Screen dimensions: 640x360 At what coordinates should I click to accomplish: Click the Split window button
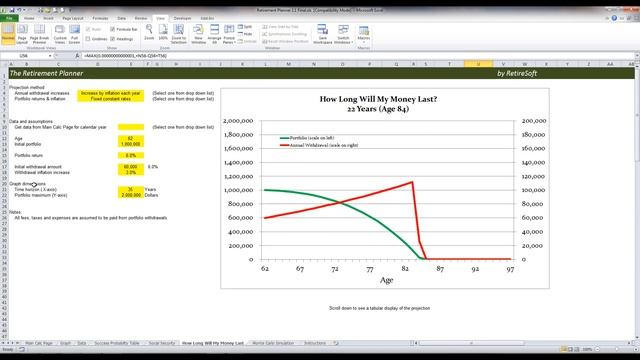[245, 27]
